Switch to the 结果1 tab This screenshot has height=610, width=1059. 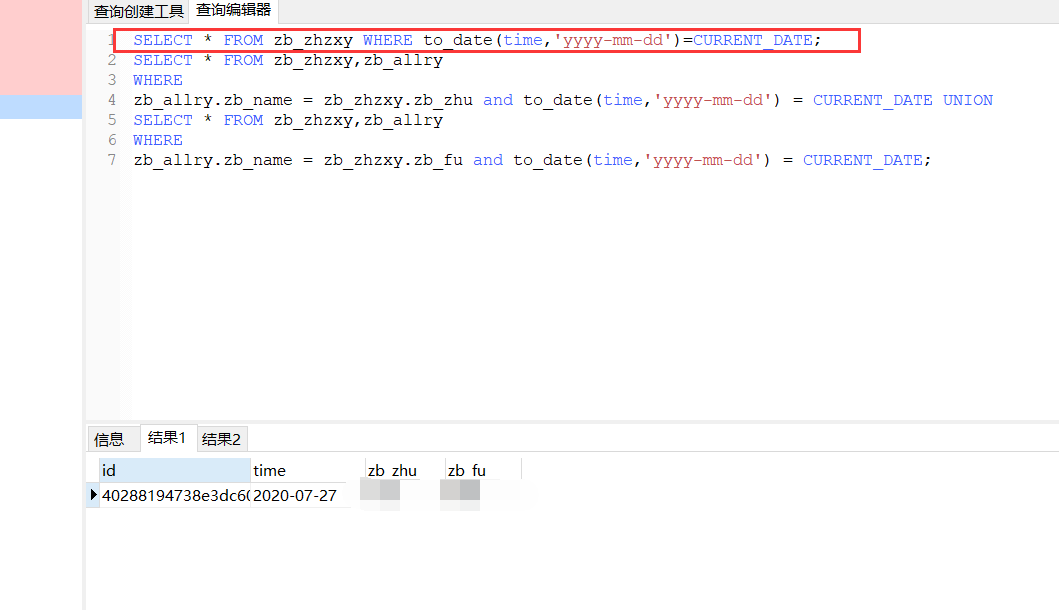(x=167, y=438)
